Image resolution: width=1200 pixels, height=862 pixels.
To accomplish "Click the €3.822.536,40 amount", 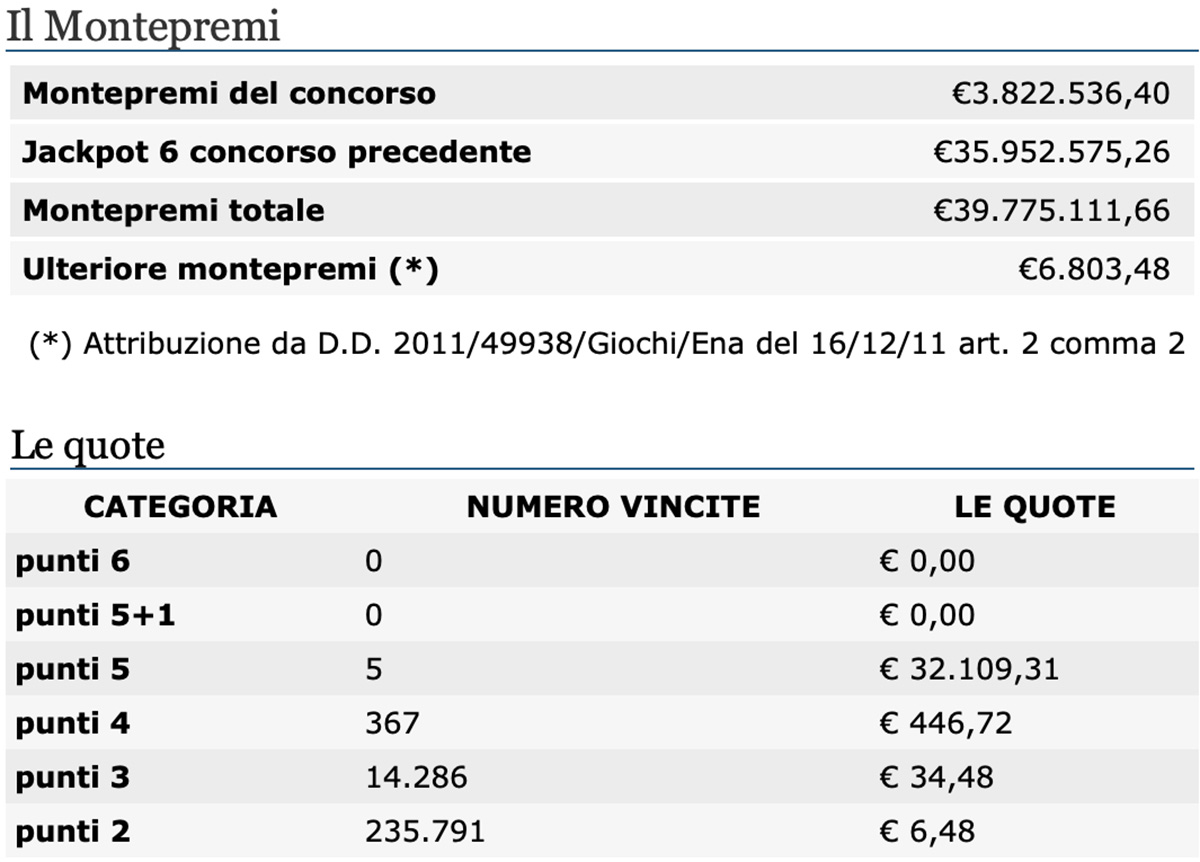I will [x=1060, y=94].
